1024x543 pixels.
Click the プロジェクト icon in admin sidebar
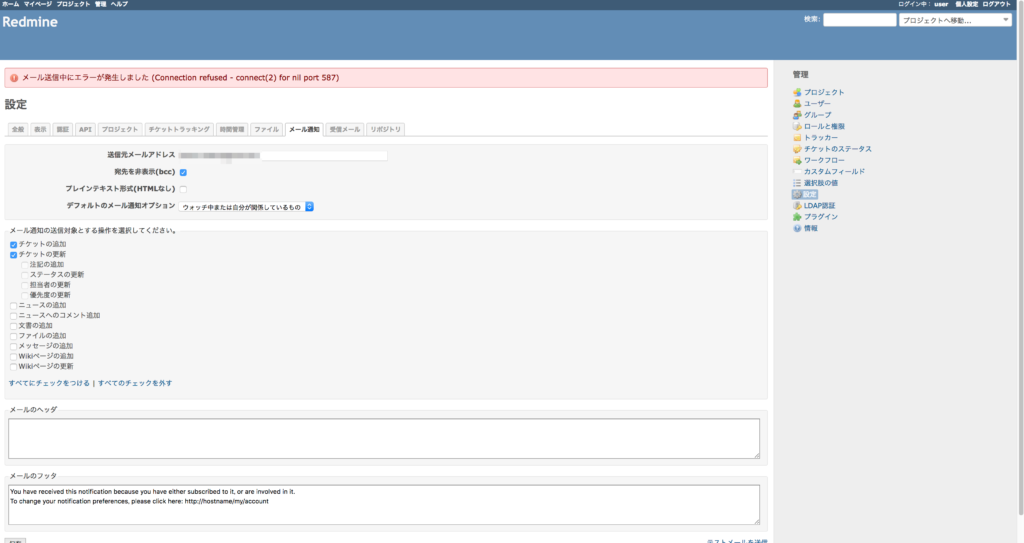click(797, 93)
